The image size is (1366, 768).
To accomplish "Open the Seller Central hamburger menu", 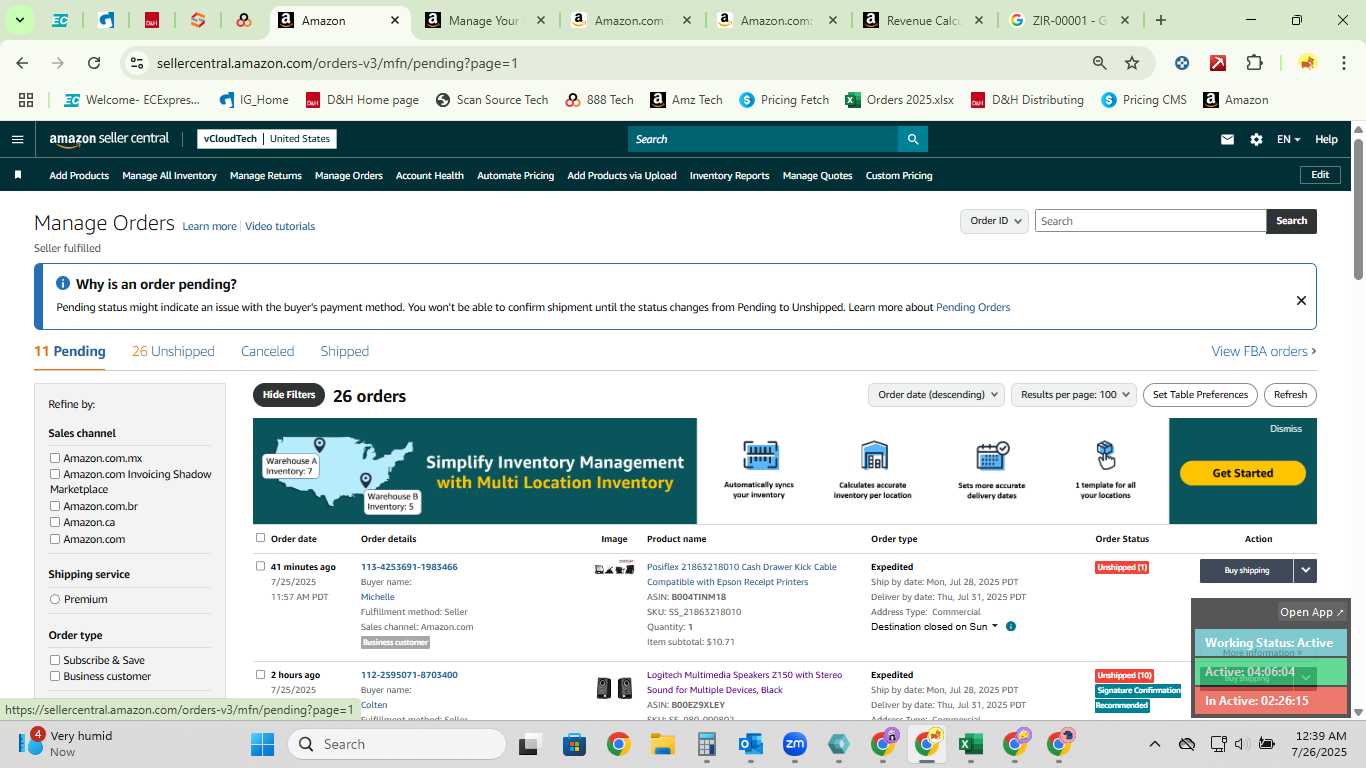I will click(17, 139).
